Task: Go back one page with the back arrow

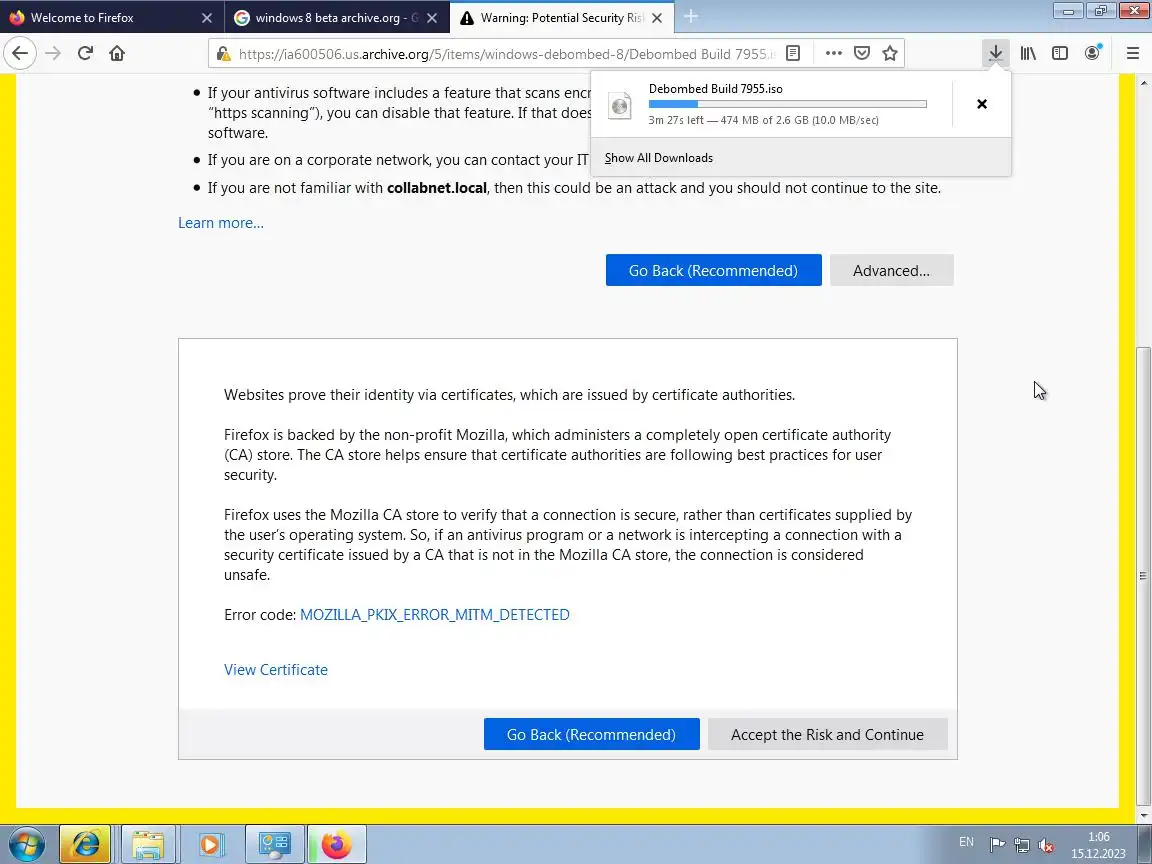Action: pos(20,53)
